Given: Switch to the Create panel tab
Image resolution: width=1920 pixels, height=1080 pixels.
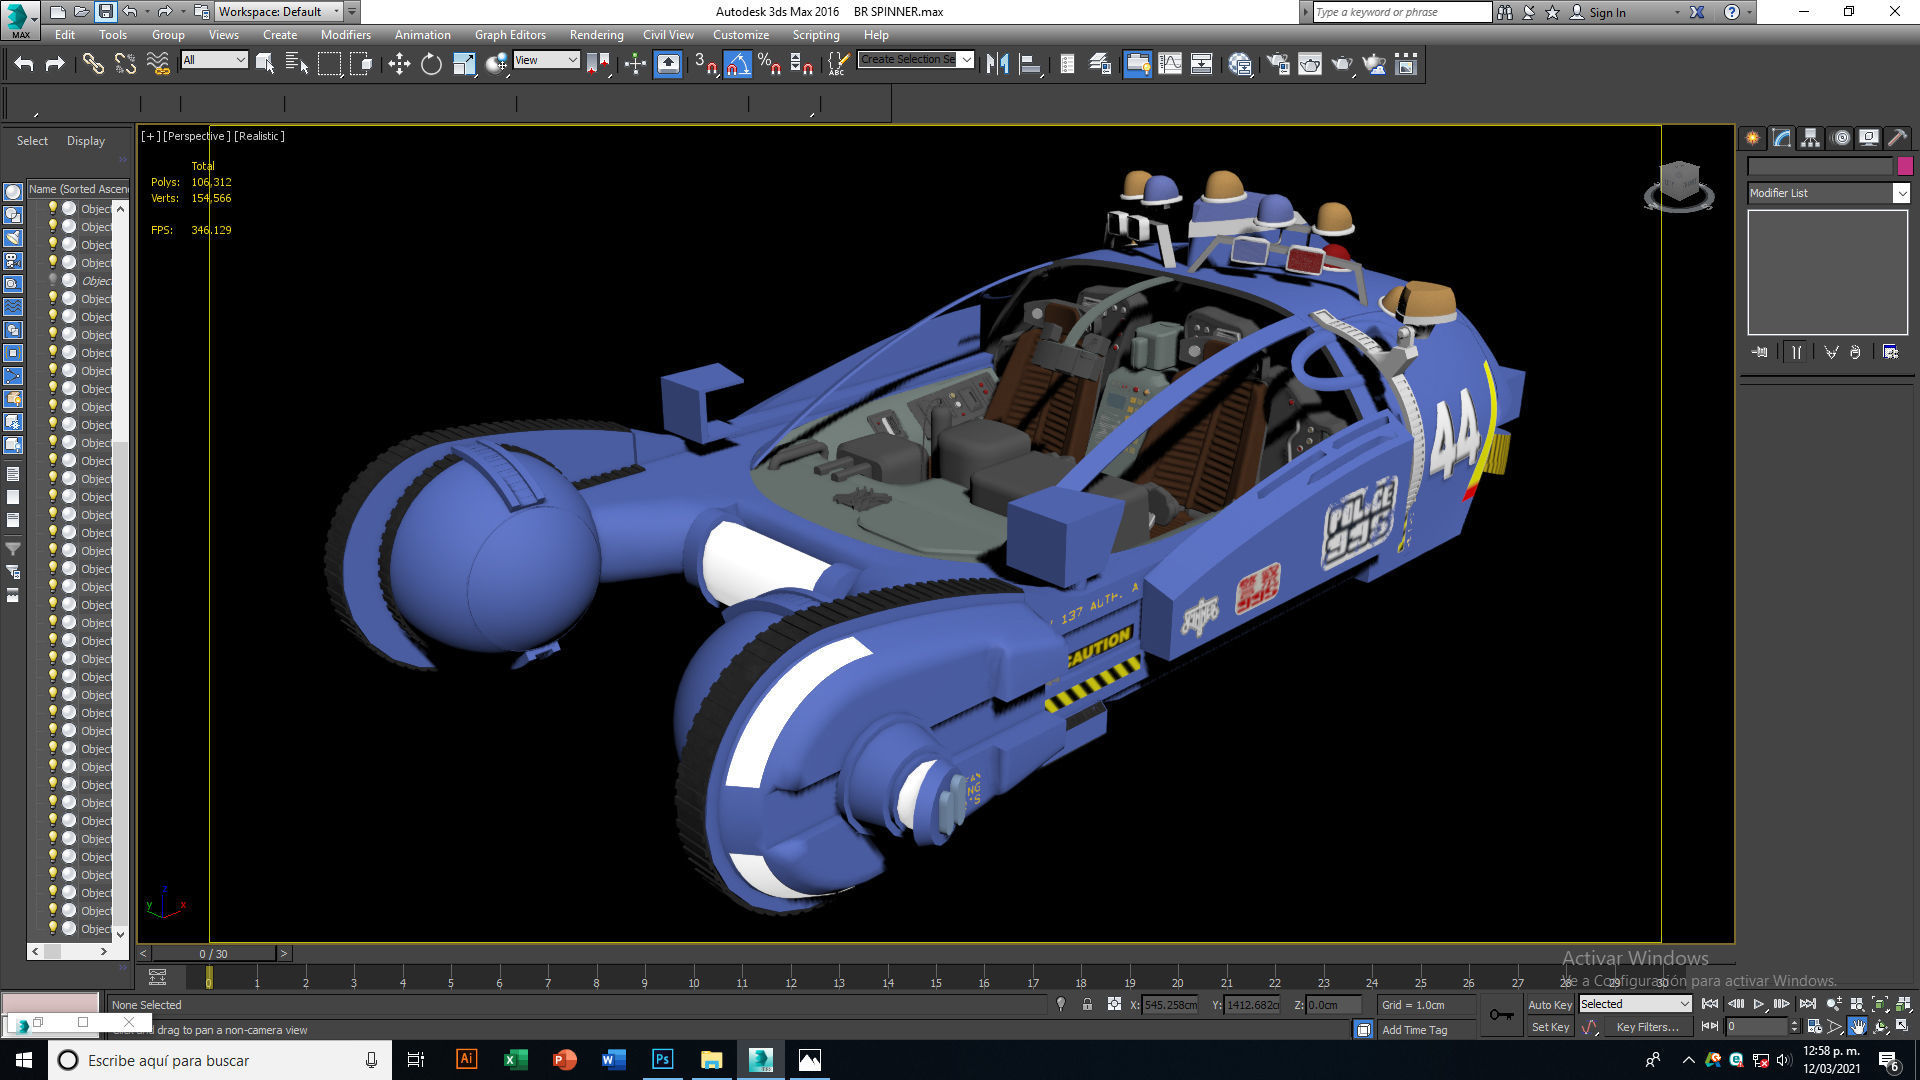Looking at the screenshot, I should pos(1753,138).
